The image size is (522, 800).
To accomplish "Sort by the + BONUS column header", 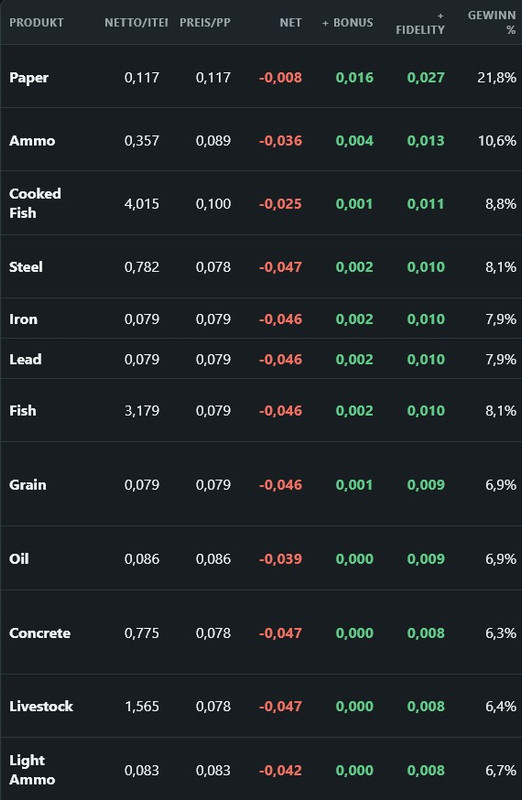I will tap(347, 22).
